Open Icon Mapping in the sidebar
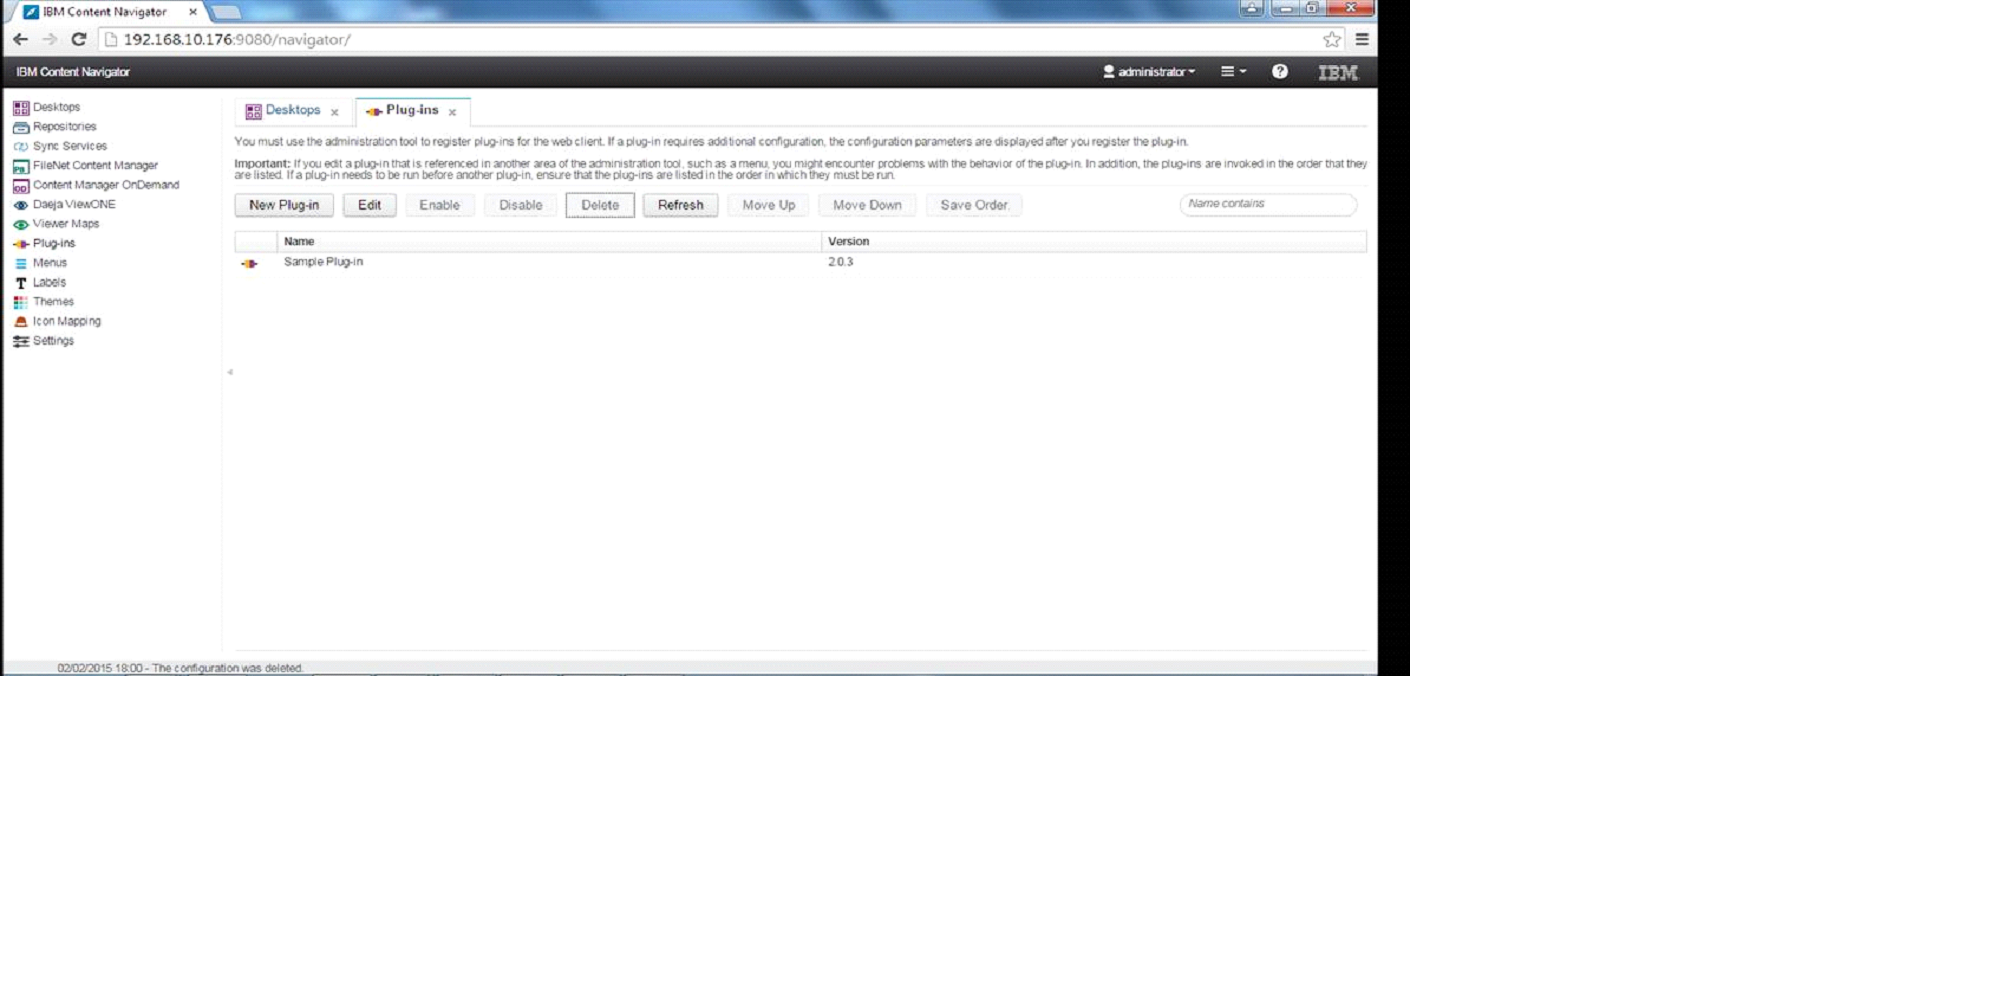 click(x=67, y=322)
